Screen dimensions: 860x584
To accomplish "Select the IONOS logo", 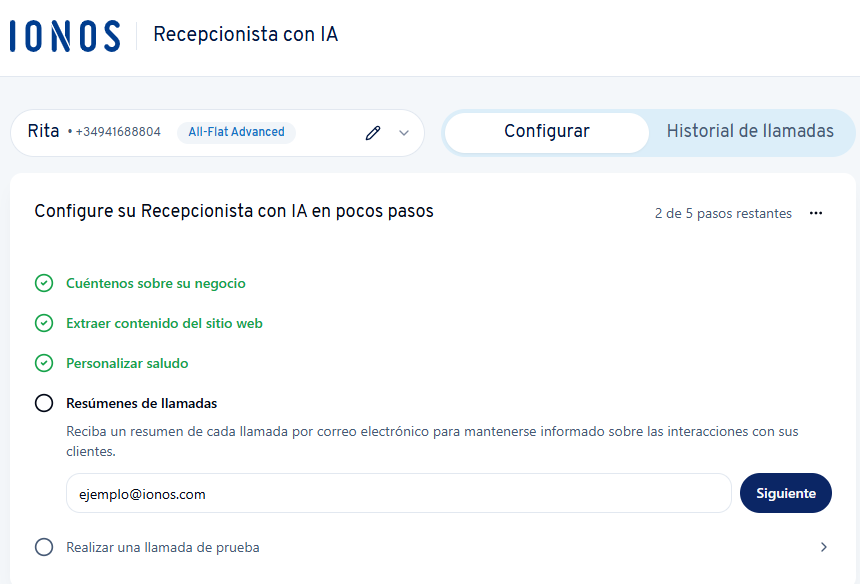I will click(x=64, y=33).
